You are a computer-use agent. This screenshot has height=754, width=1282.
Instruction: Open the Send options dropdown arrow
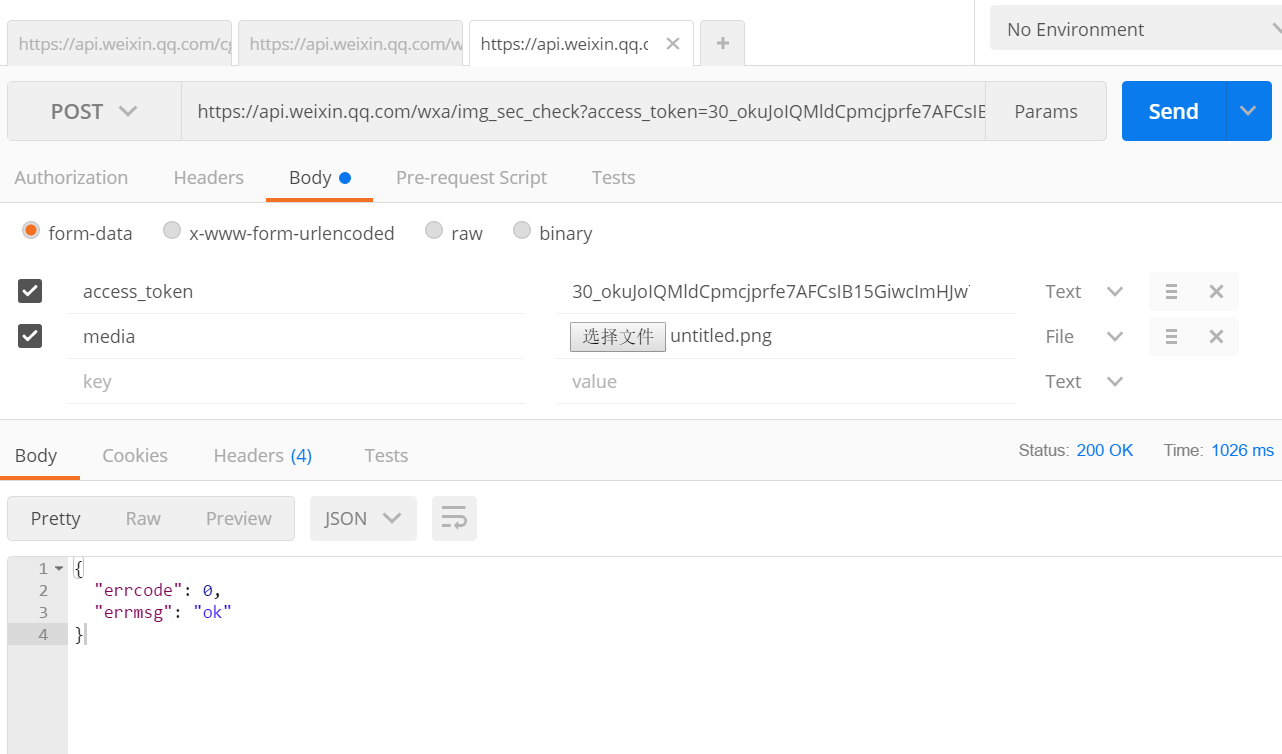click(x=1248, y=111)
